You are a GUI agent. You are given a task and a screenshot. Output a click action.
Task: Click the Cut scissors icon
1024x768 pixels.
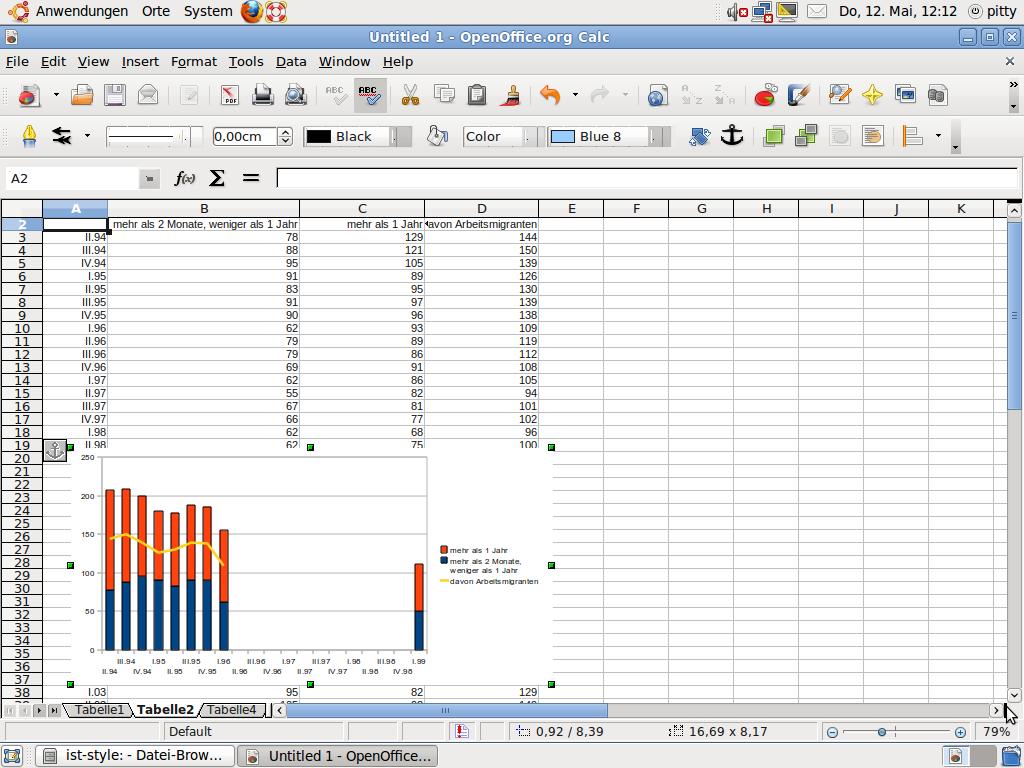[x=410, y=95]
